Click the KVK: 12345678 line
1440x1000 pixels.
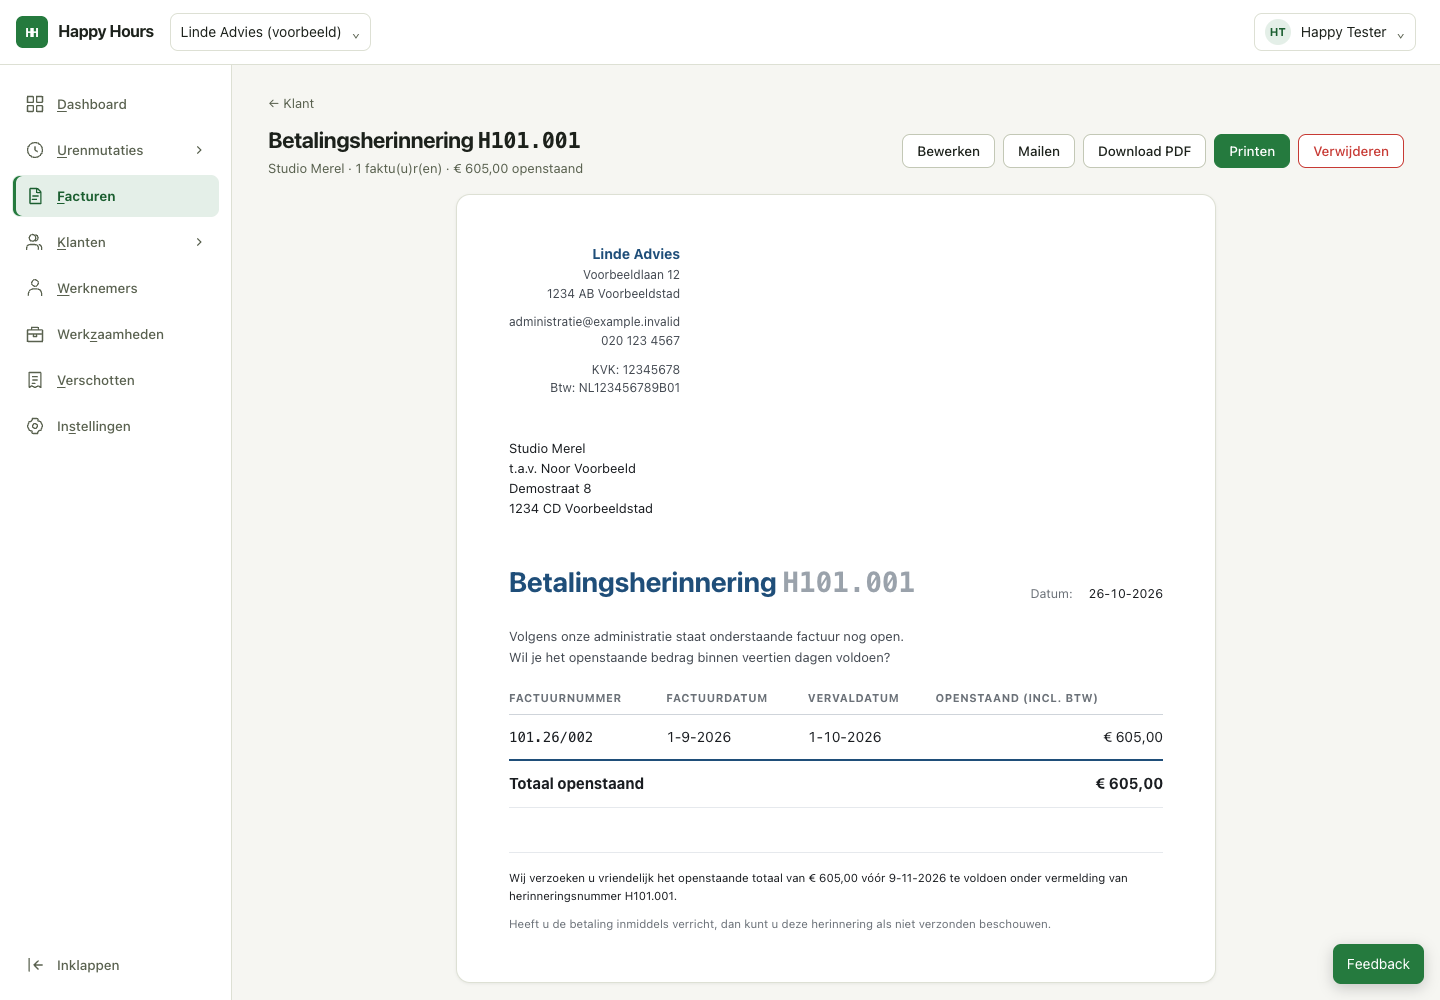(x=636, y=370)
